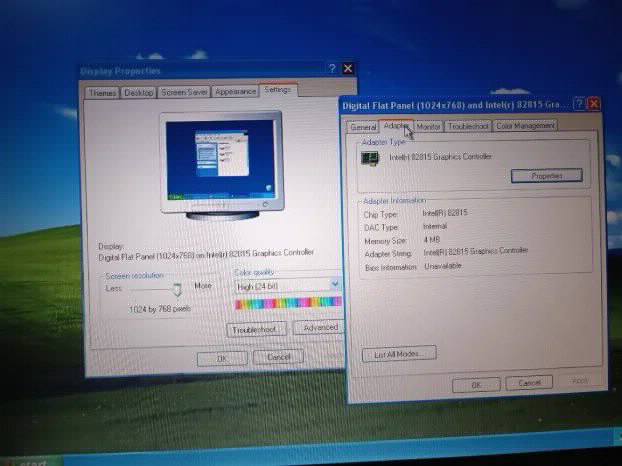622x466 pixels.
Task: Click the Adapter String value text
Action: 476,251
